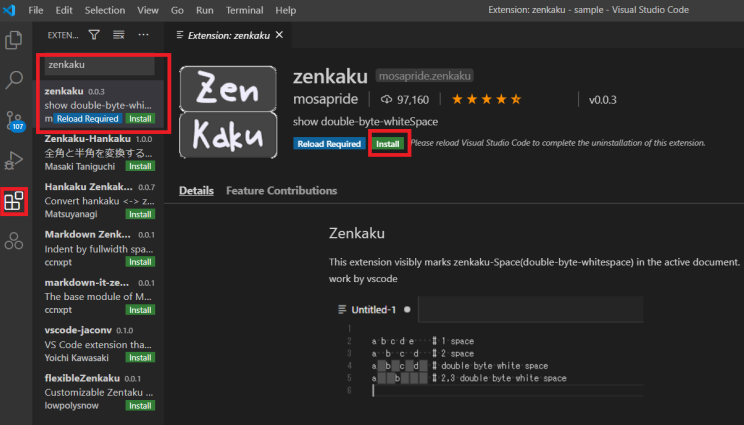Viewport: 744px width, 425px height.
Task: Open the Extensions view in activity bar
Action: click(x=14, y=201)
